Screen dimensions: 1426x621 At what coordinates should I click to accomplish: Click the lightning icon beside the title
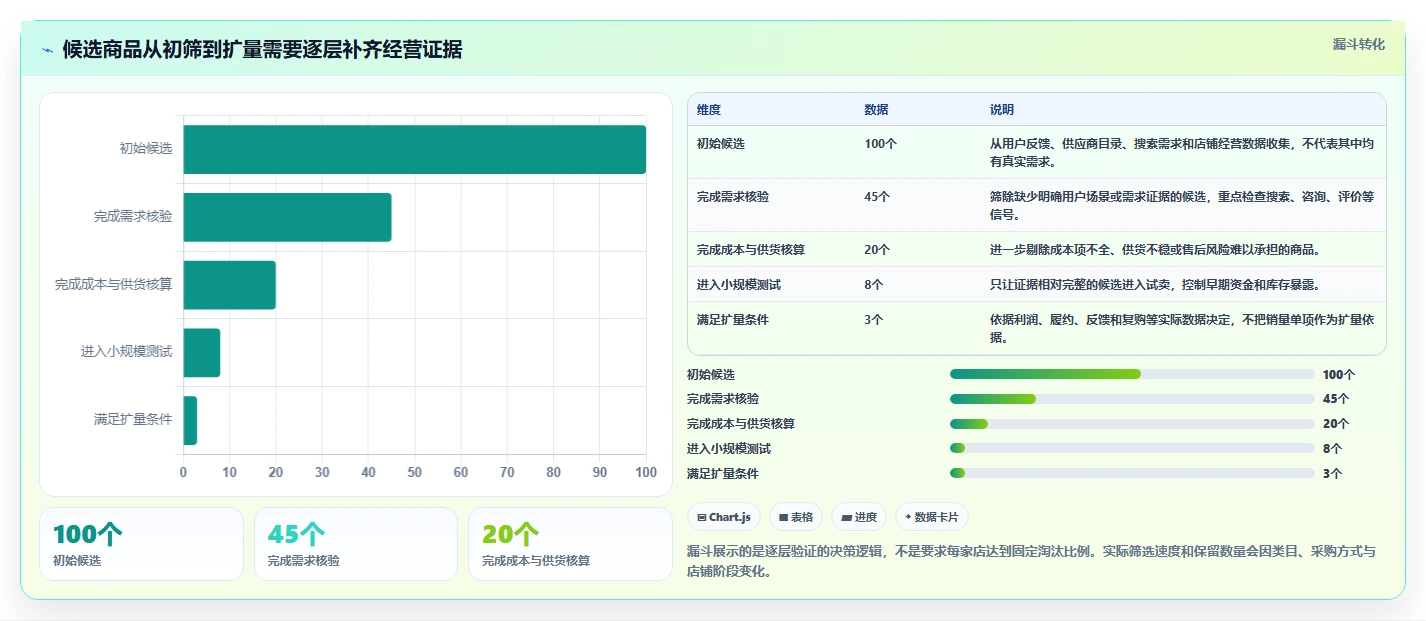pyautogui.click(x=47, y=50)
